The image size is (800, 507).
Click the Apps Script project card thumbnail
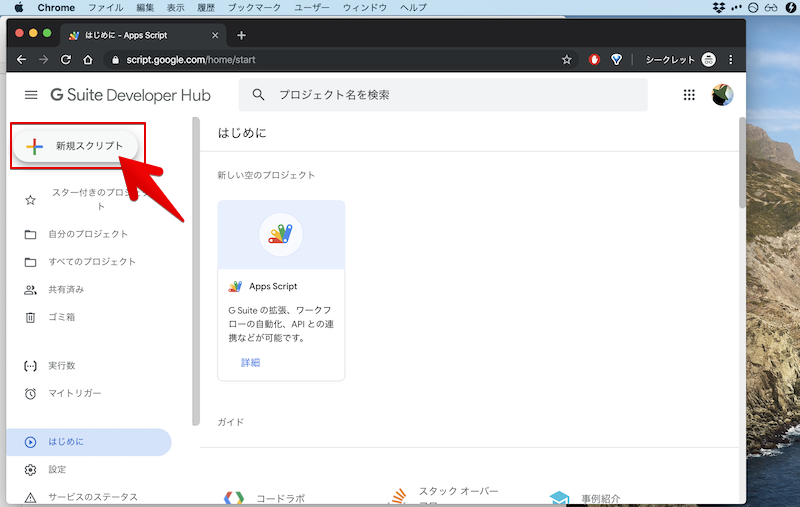pos(281,235)
